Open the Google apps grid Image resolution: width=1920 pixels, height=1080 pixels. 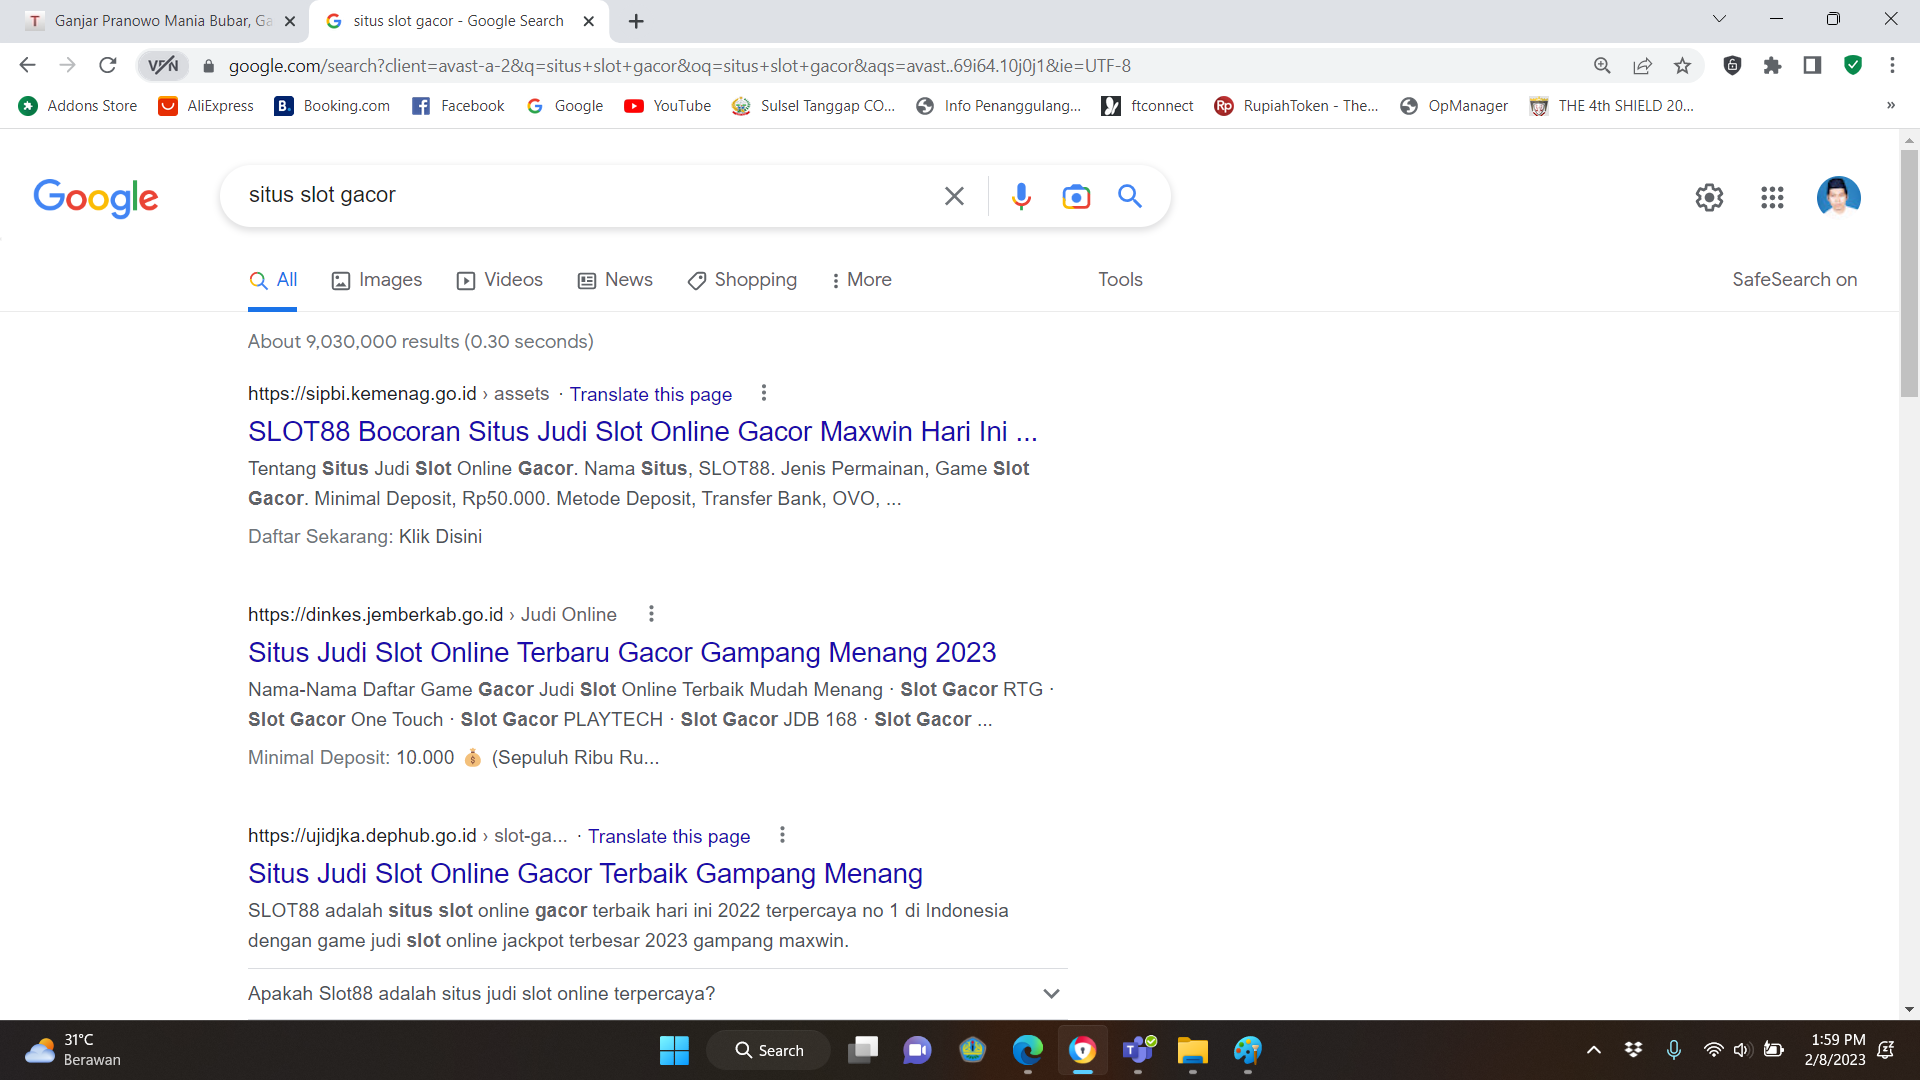[x=1772, y=197]
